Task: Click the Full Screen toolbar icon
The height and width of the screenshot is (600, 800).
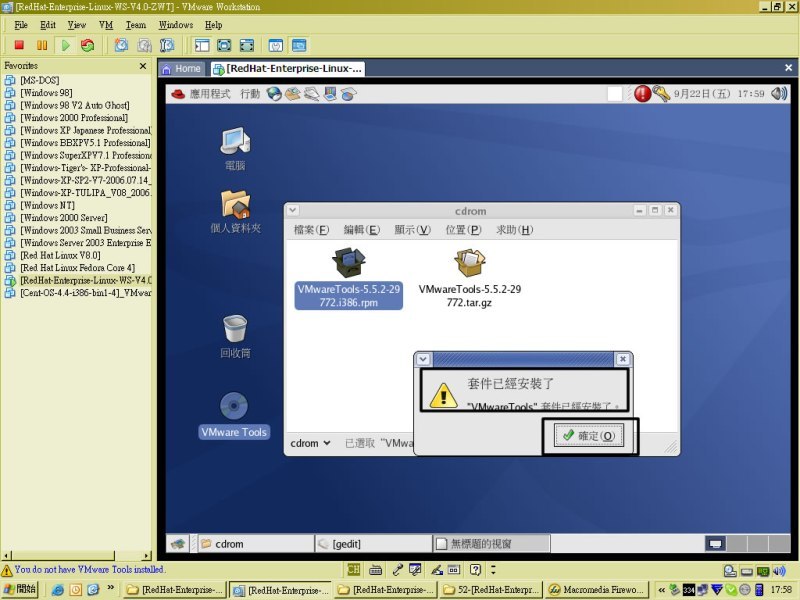Action: (x=224, y=45)
